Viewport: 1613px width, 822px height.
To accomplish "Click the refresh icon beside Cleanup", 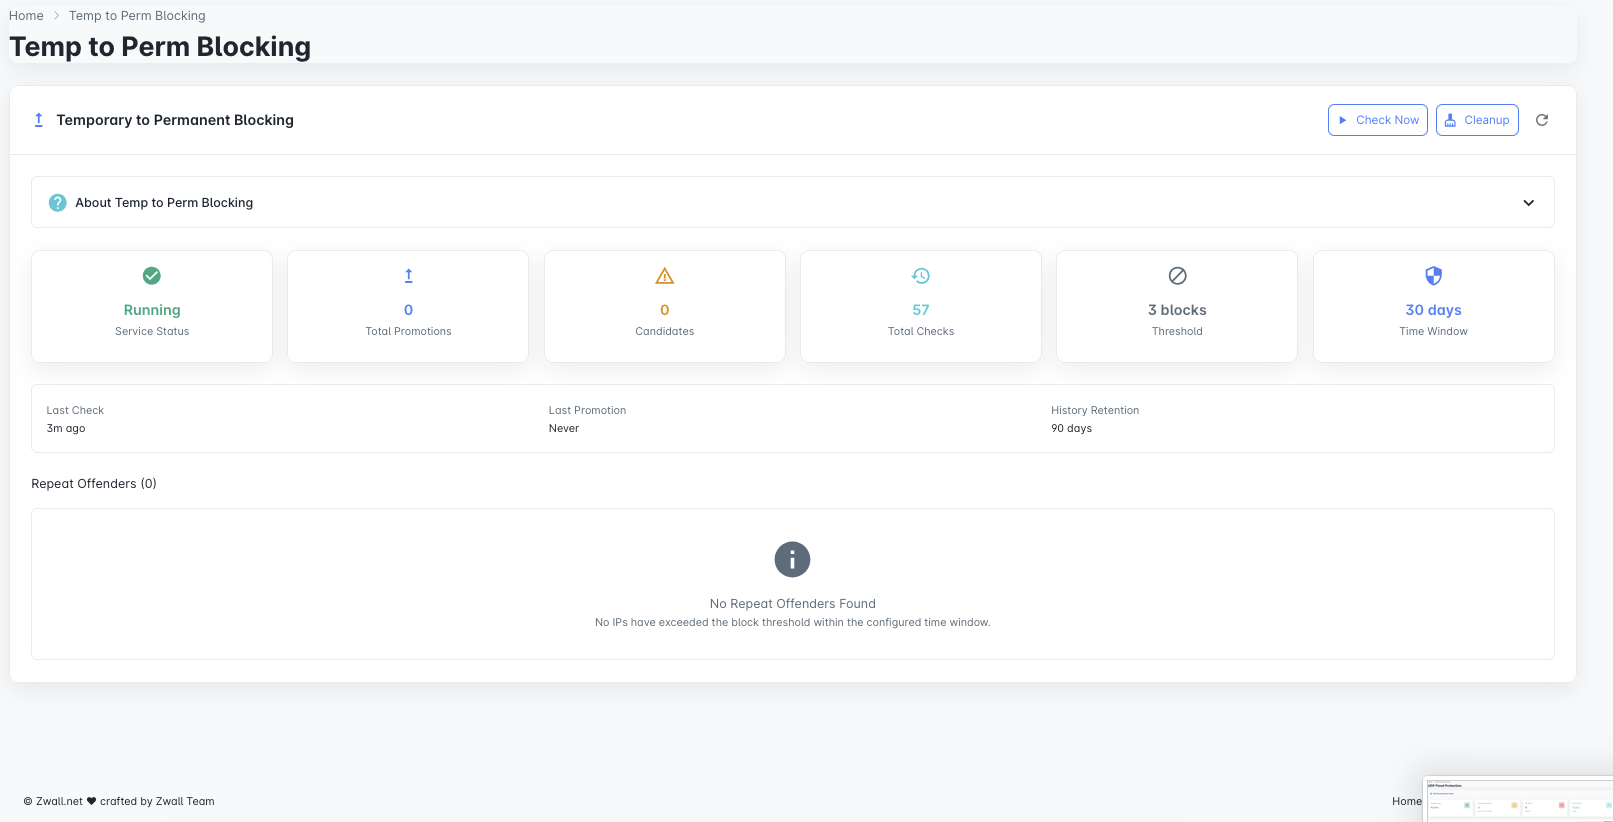I will [x=1542, y=120].
